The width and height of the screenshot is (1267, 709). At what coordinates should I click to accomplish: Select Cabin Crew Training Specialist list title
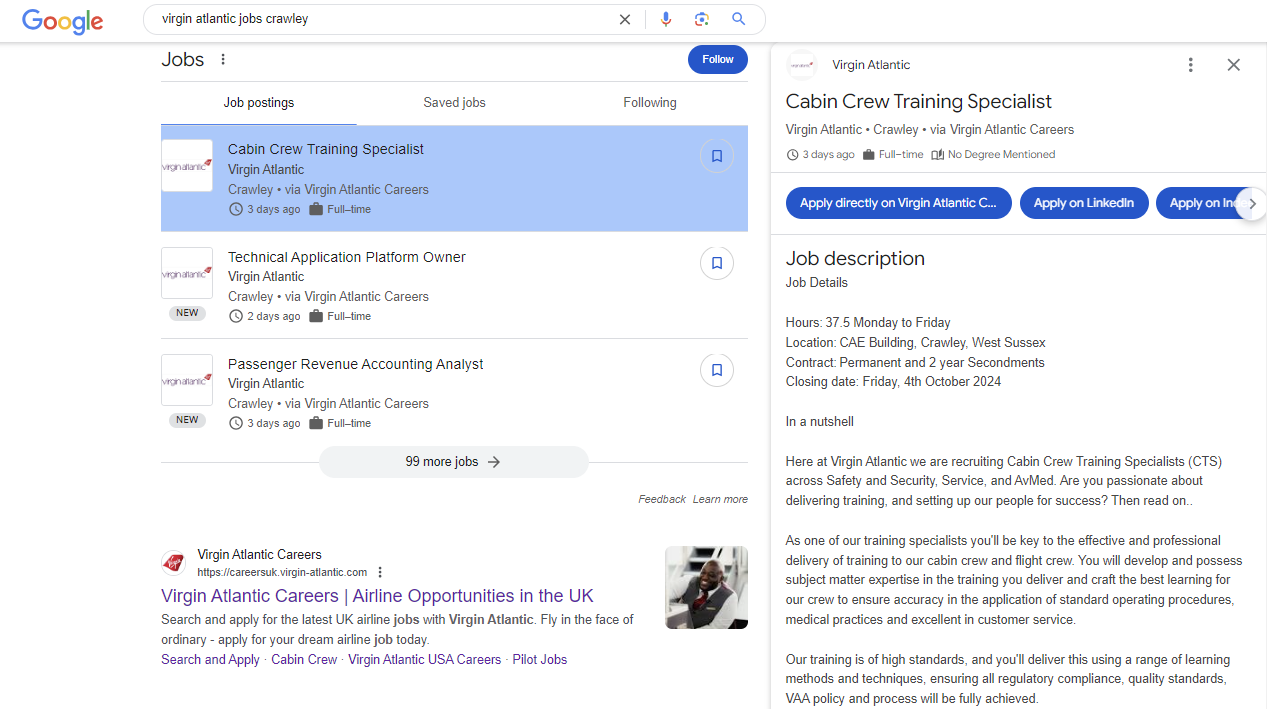pos(326,149)
